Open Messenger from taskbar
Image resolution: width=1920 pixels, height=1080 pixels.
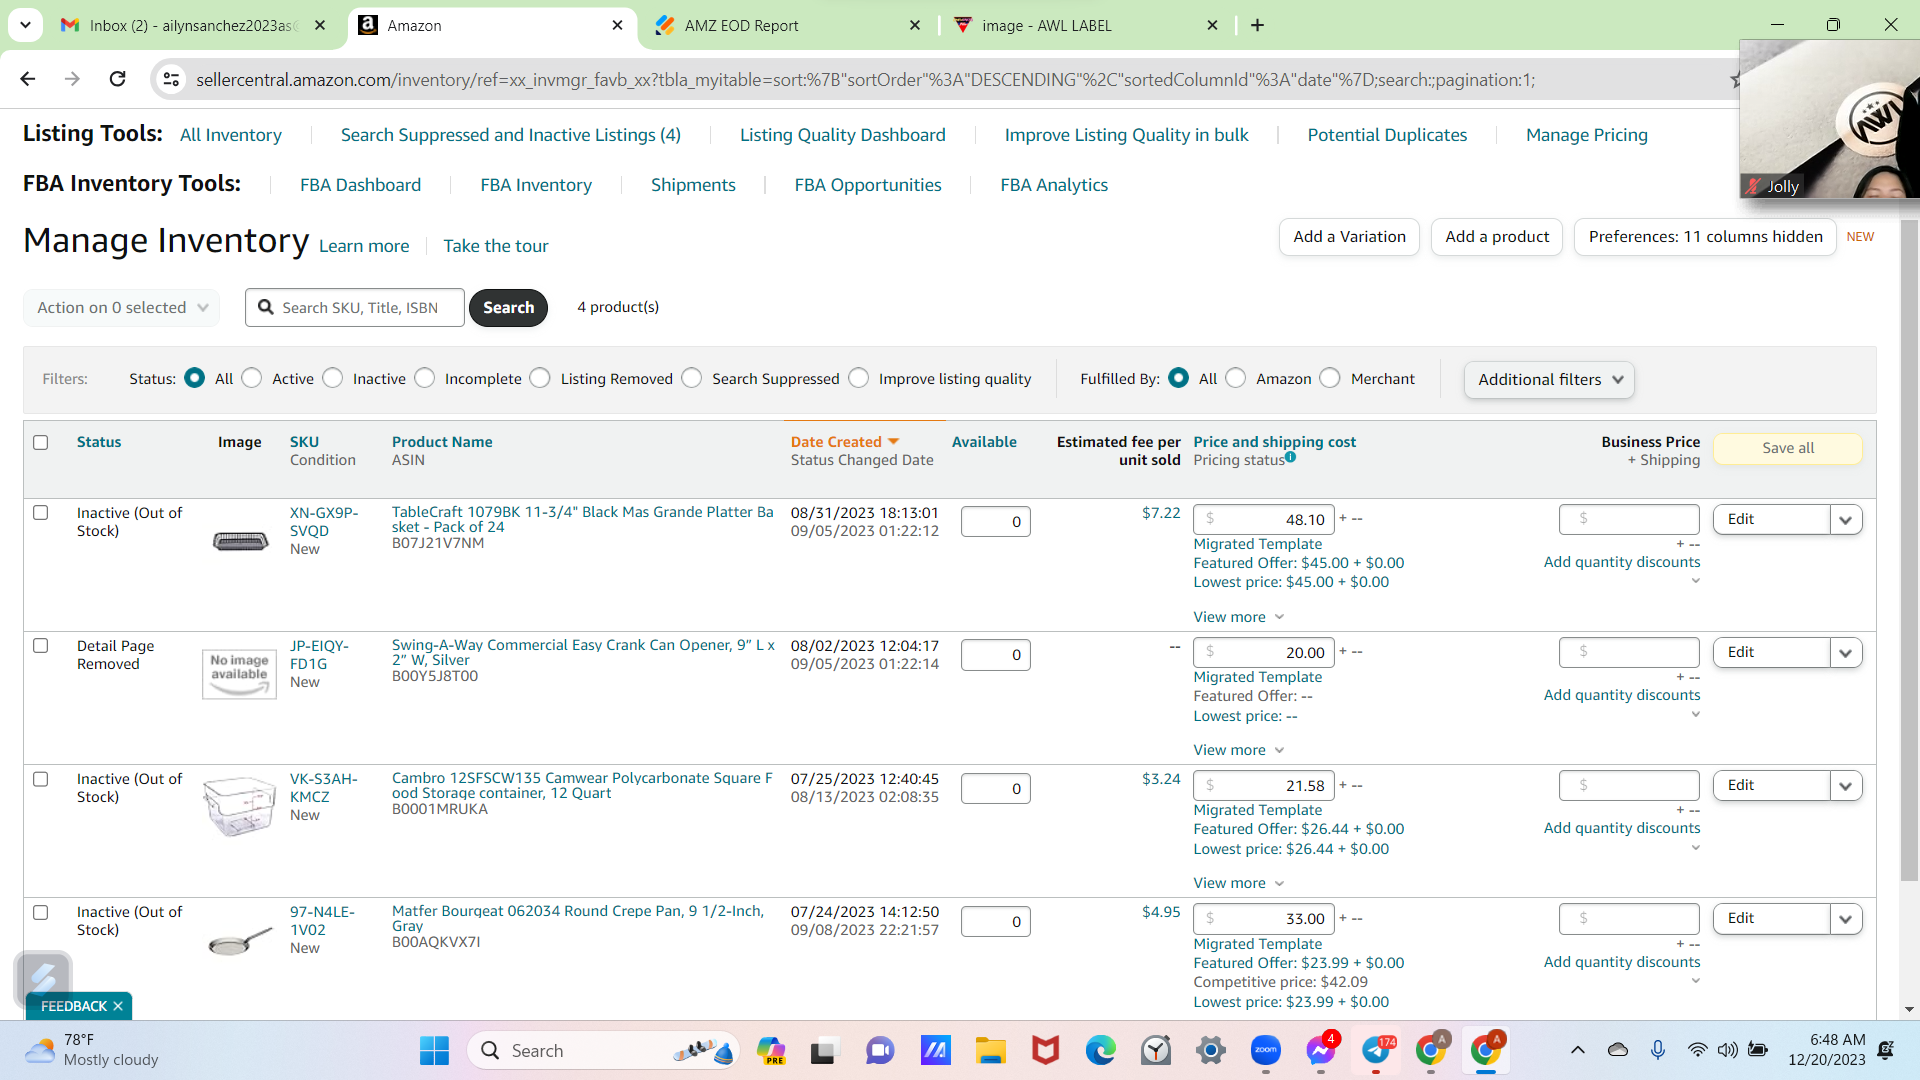click(x=1321, y=1050)
